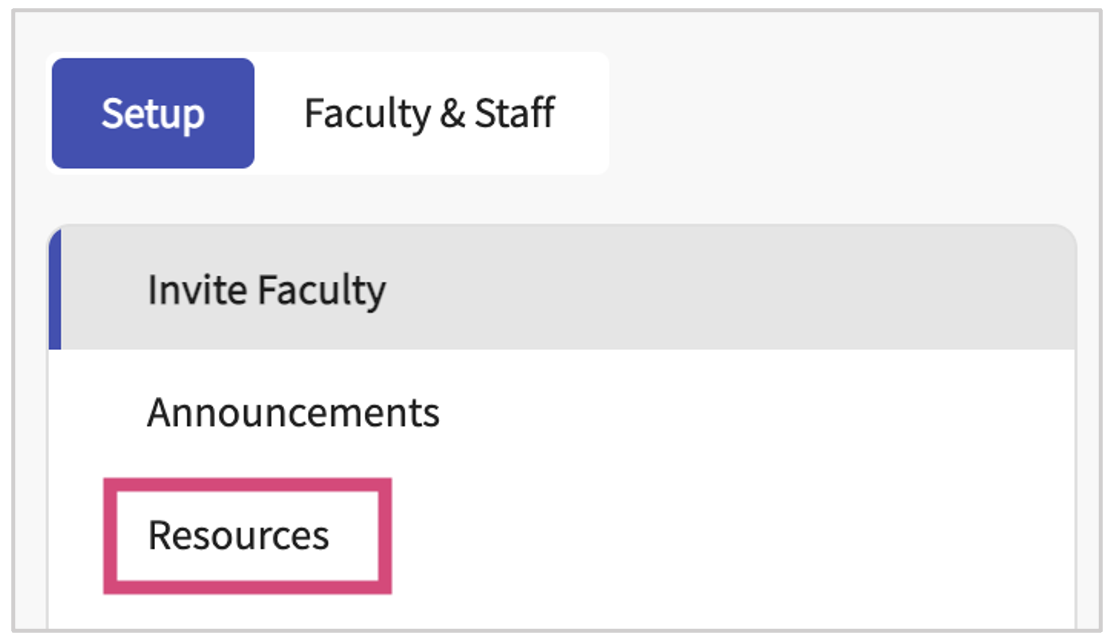Switch to the Setup tab
The image size is (1112, 644).
coord(153,113)
